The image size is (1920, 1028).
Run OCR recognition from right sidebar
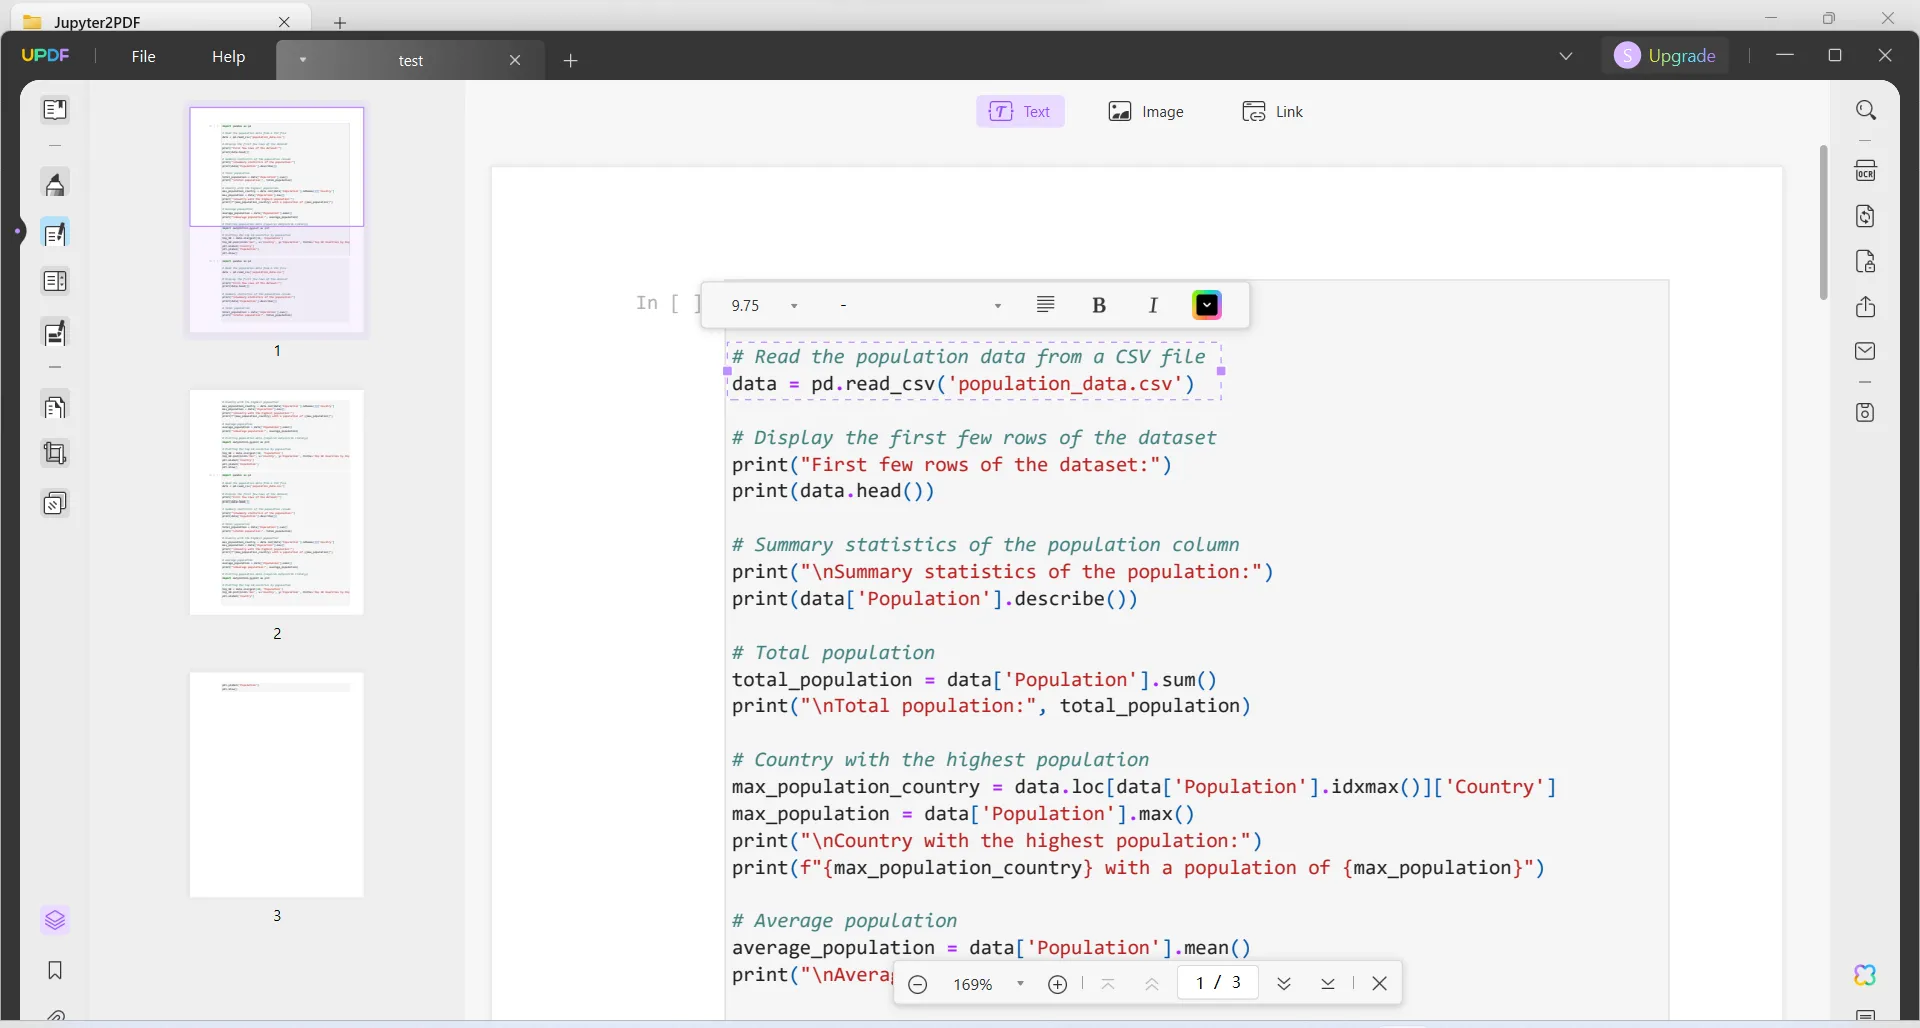1866,171
